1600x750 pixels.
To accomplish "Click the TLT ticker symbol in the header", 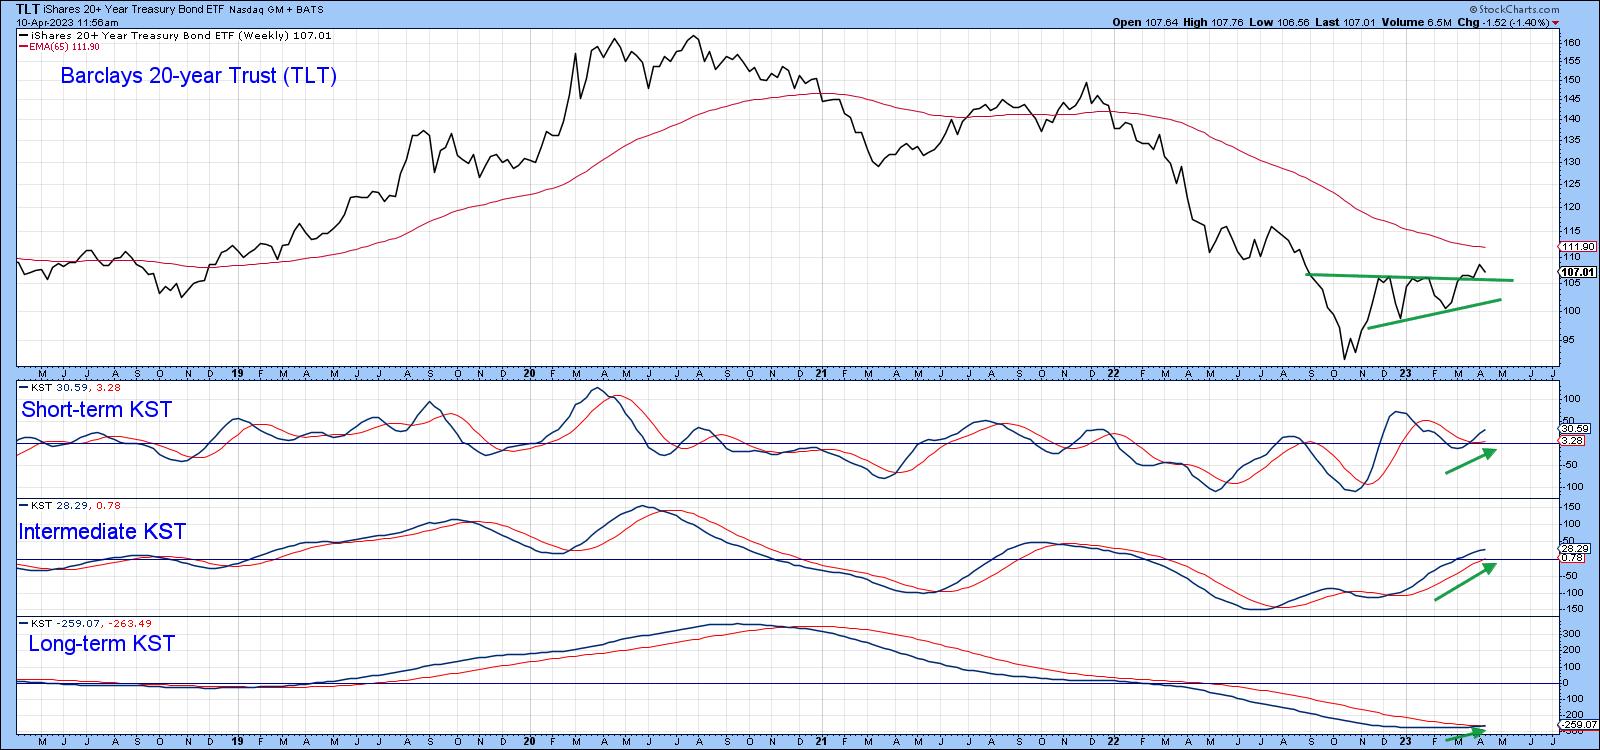I will pyautogui.click(x=28, y=8).
